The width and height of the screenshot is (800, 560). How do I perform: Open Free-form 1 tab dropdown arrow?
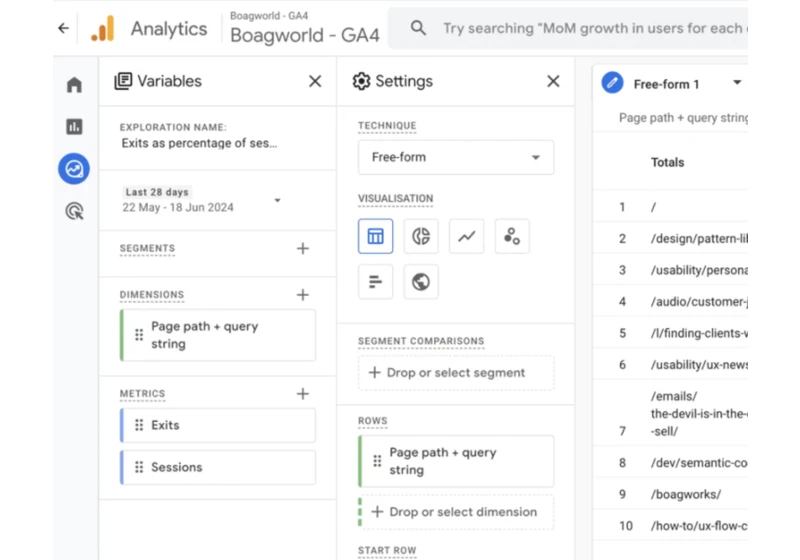[x=737, y=83]
